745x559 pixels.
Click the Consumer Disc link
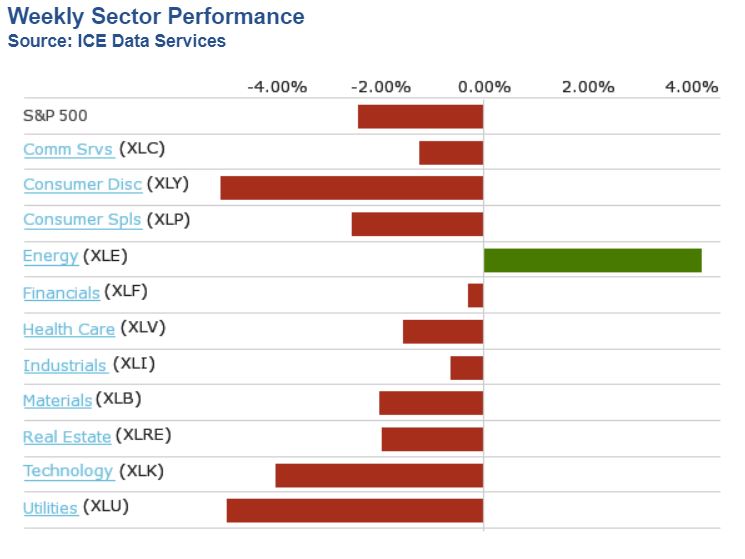tap(81, 184)
